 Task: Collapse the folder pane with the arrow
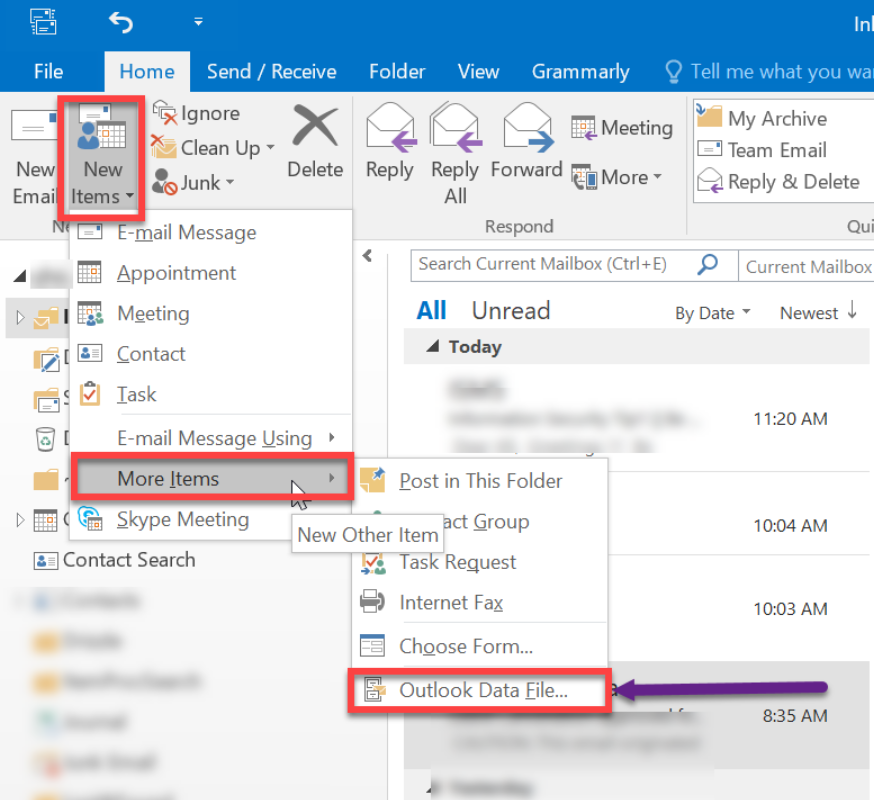click(367, 255)
